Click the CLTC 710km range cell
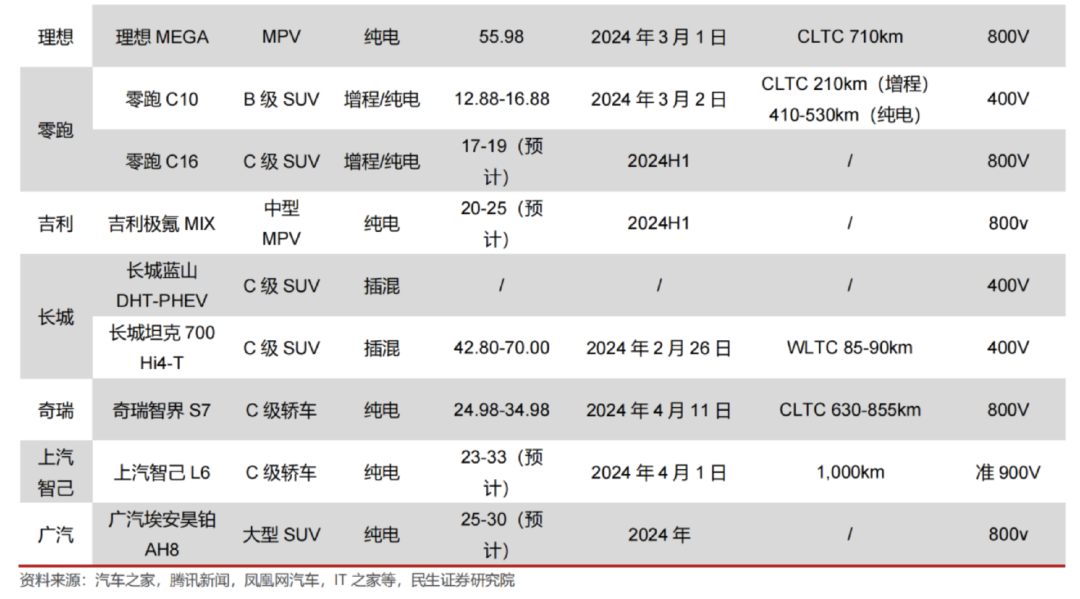Screen dimensions: 1080x599 [x=849, y=37]
